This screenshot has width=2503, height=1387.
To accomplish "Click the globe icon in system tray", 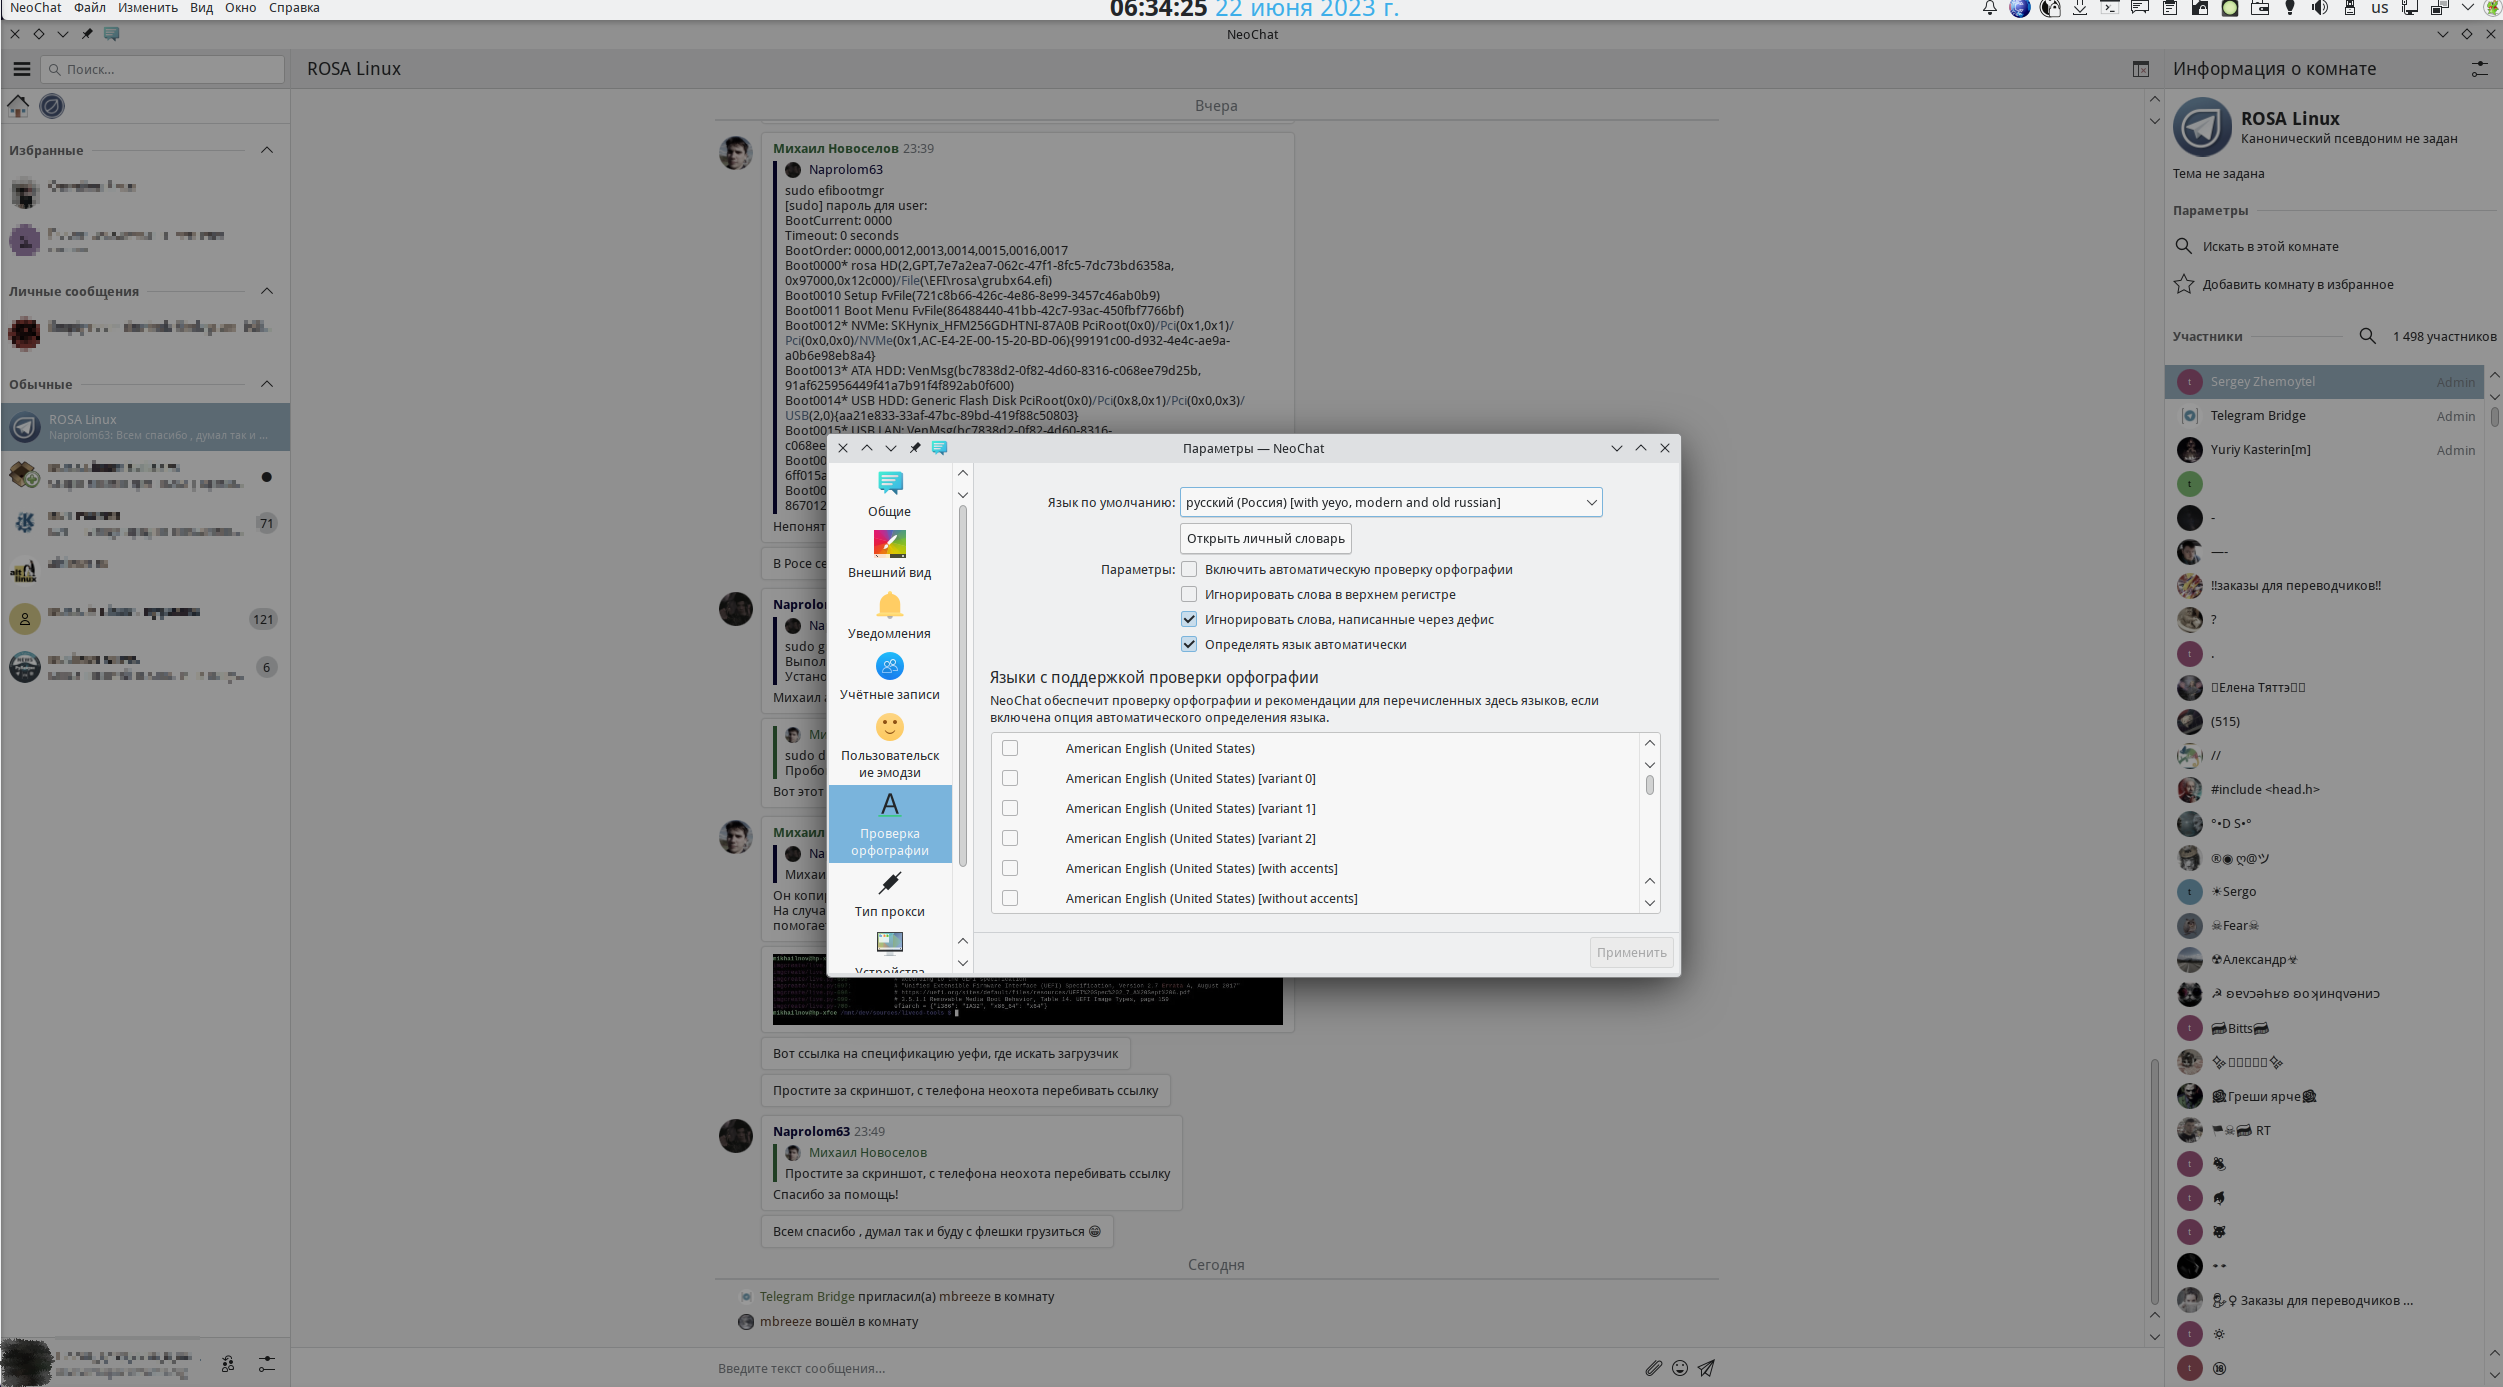I will [2020, 8].
